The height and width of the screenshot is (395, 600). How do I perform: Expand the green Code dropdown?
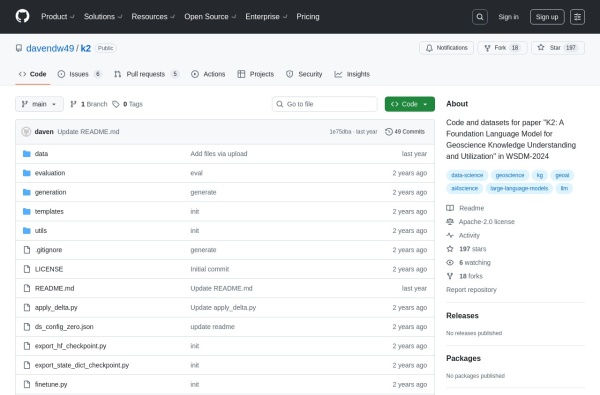pos(409,104)
